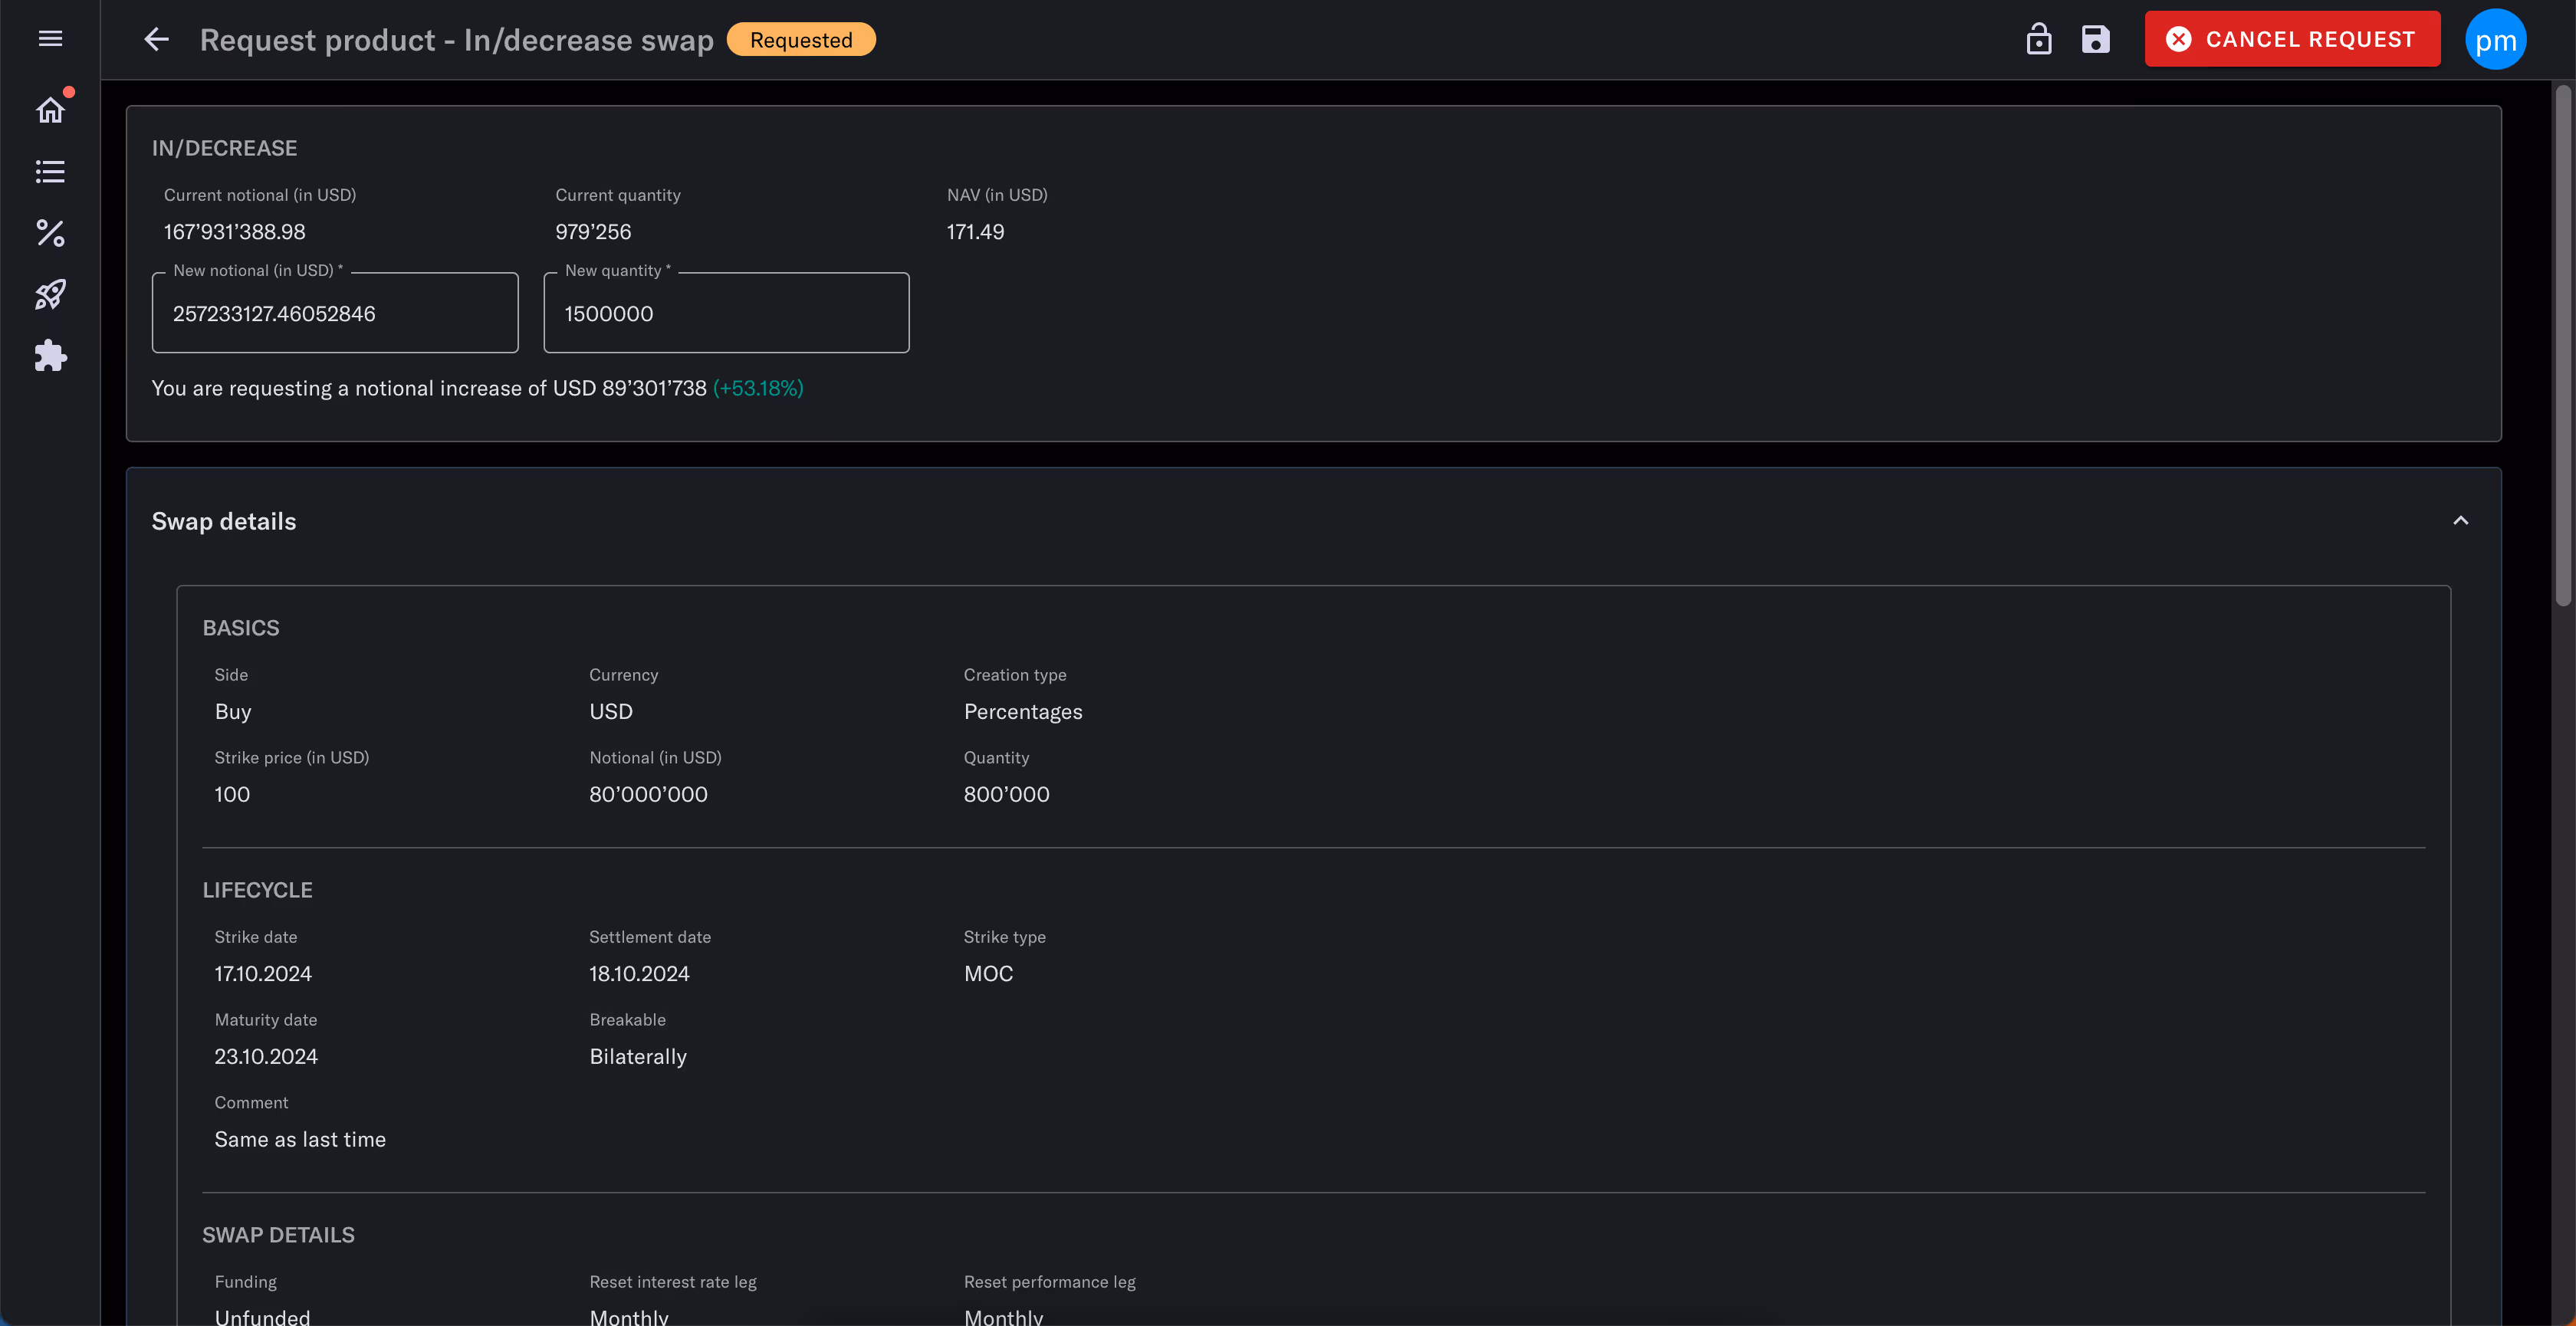2576x1326 pixels.
Task: Open the rocket launch sidebar icon
Action: (x=50, y=295)
